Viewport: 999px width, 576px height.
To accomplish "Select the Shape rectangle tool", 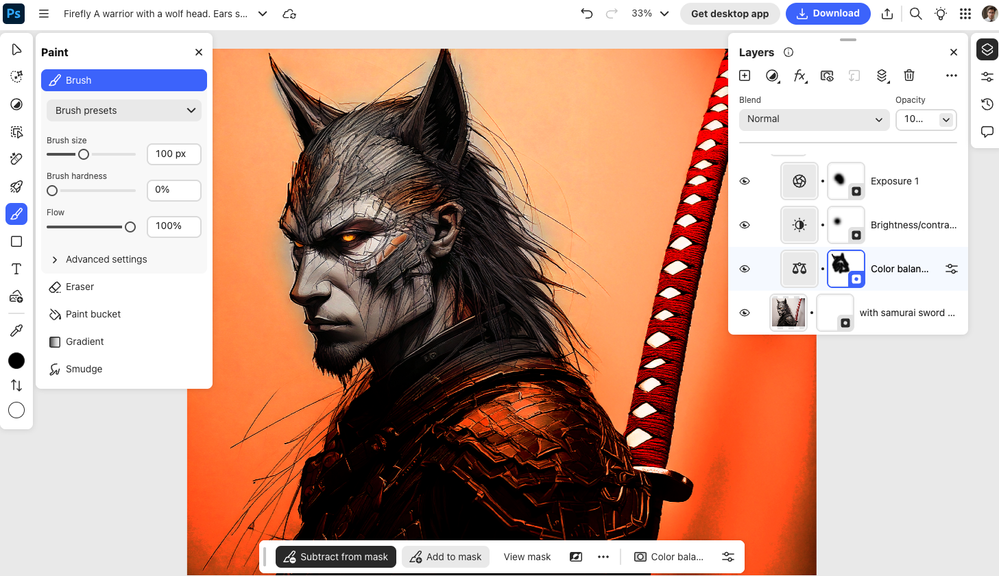I will 17,241.
